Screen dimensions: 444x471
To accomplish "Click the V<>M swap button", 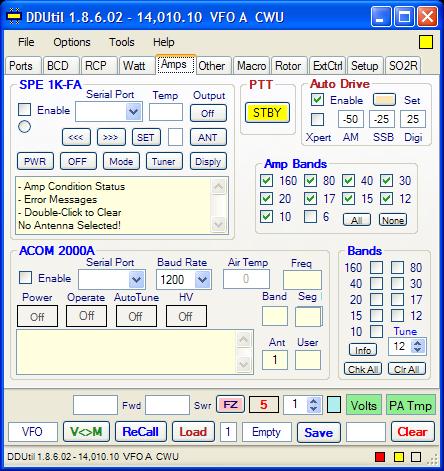I will click(x=86, y=432).
